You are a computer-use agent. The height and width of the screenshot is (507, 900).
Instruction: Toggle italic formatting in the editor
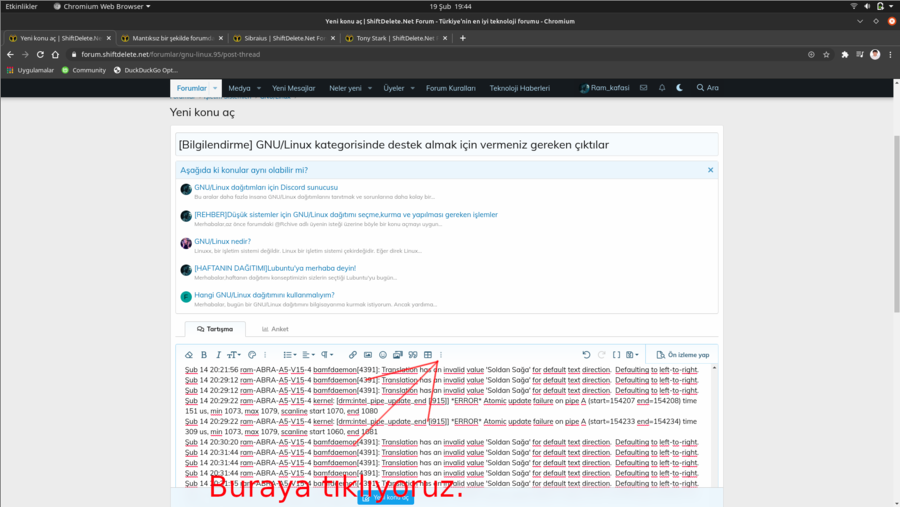218,355
